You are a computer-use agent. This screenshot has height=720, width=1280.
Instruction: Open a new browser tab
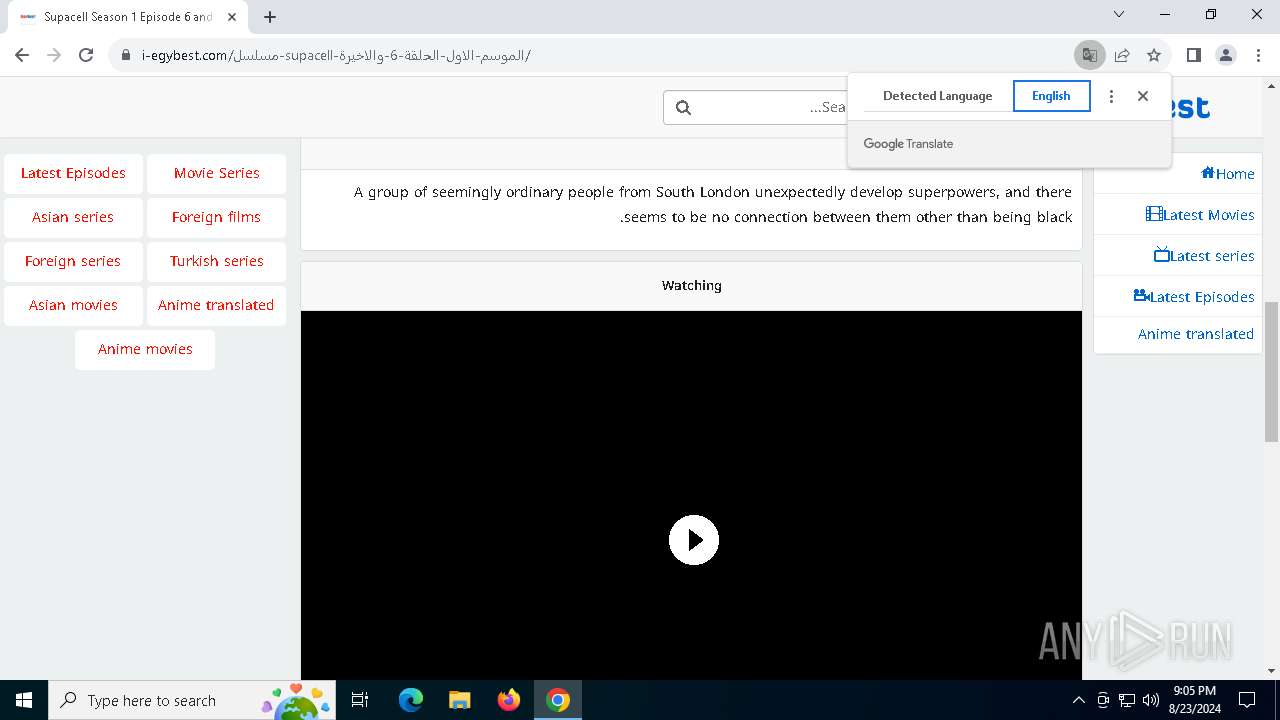tap(270, 16)
